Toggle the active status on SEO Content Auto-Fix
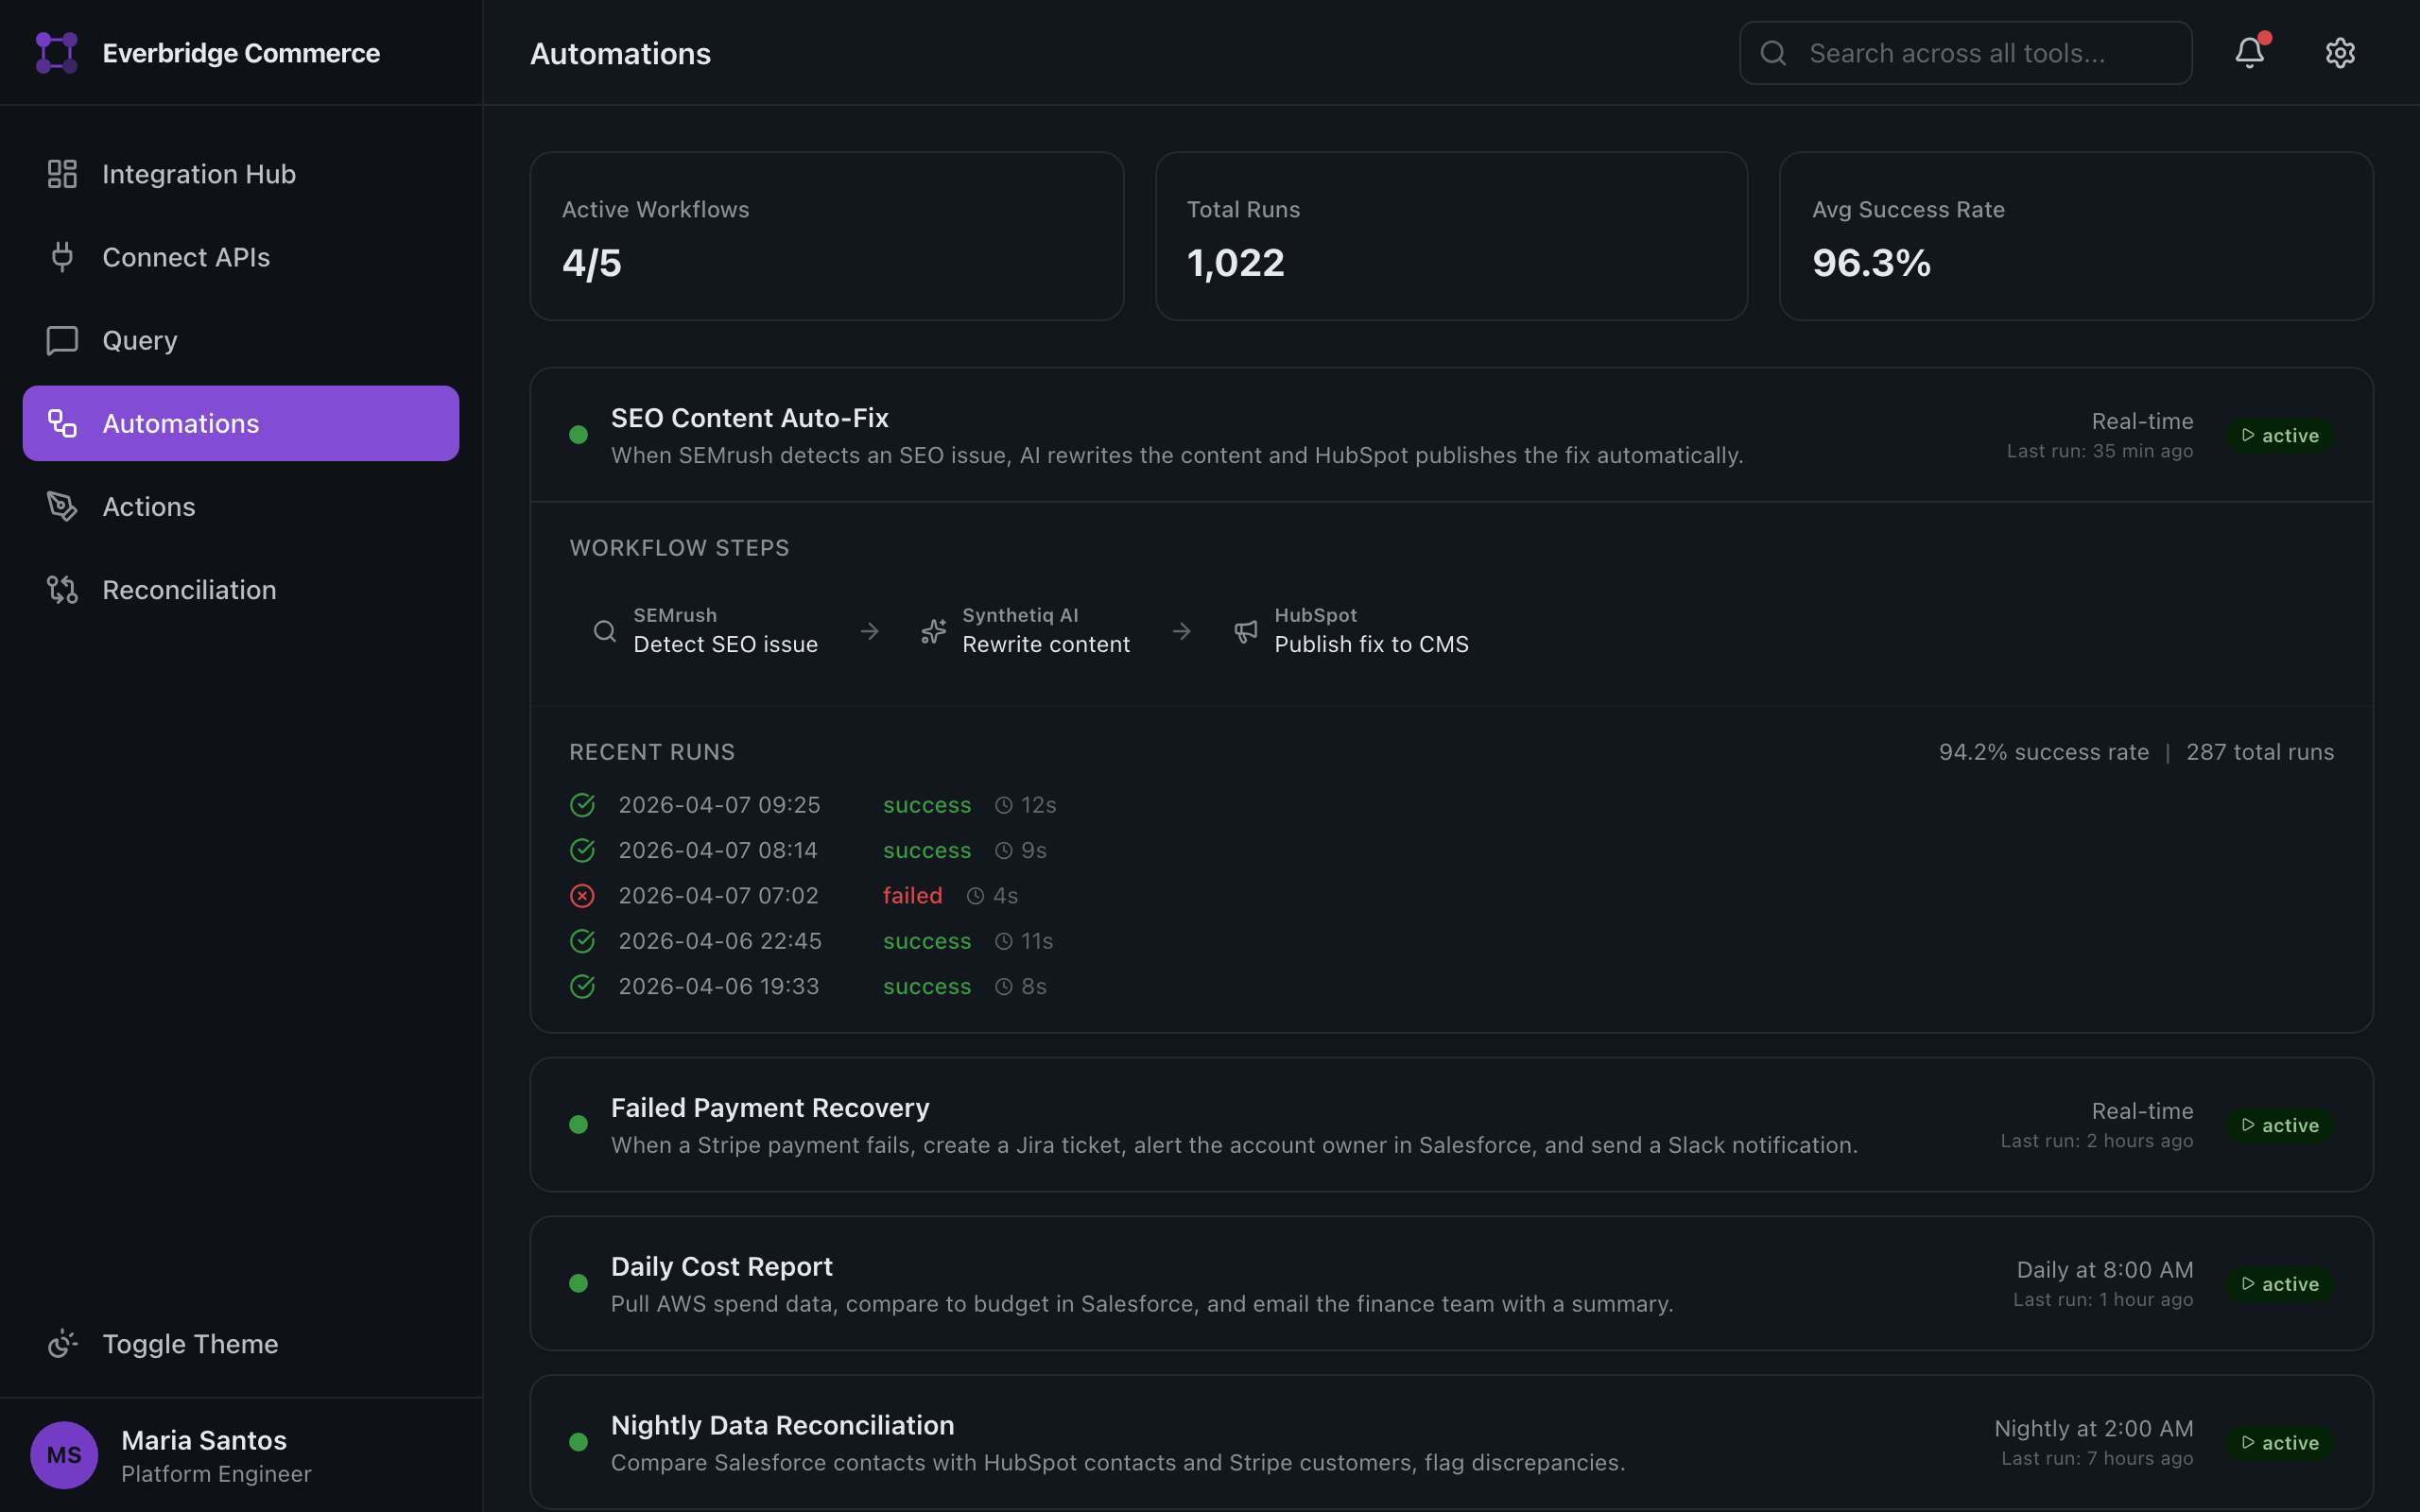 pyautogui.click(x=2280, y=435)
